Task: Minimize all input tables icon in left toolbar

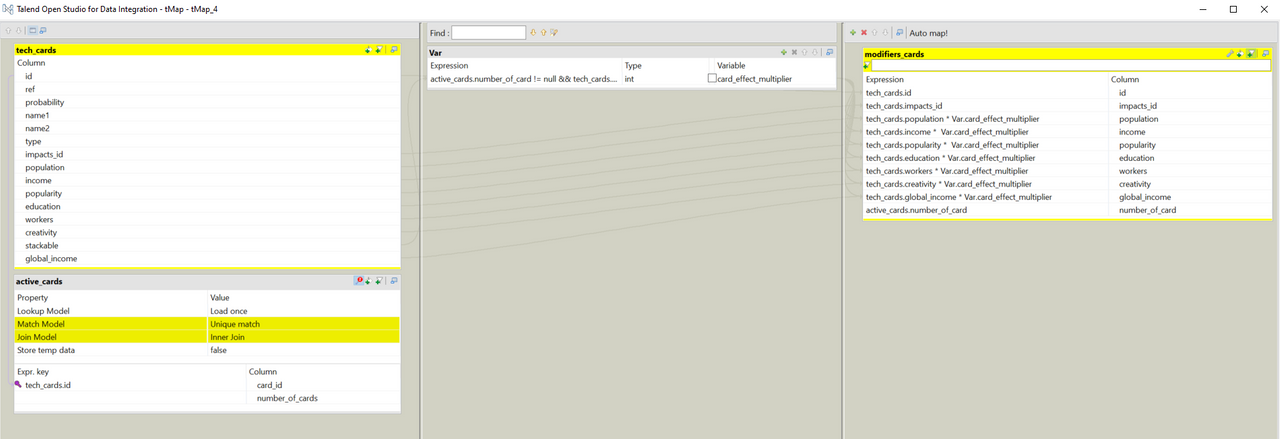Action: click(43, 30)
